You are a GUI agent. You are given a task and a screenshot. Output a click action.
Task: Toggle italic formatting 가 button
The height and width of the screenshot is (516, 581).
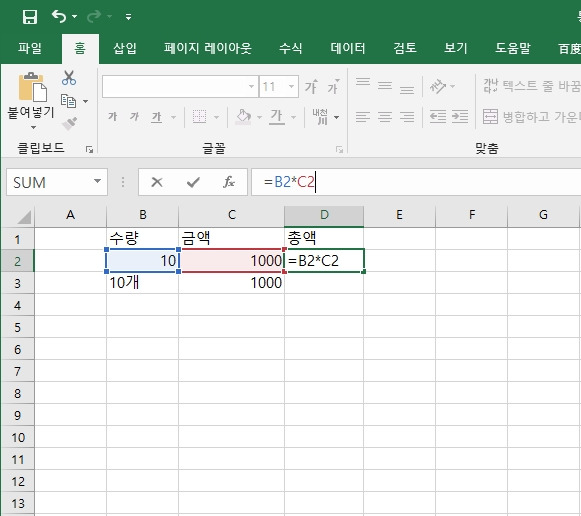pyautogui.click(x=134, y=117)
